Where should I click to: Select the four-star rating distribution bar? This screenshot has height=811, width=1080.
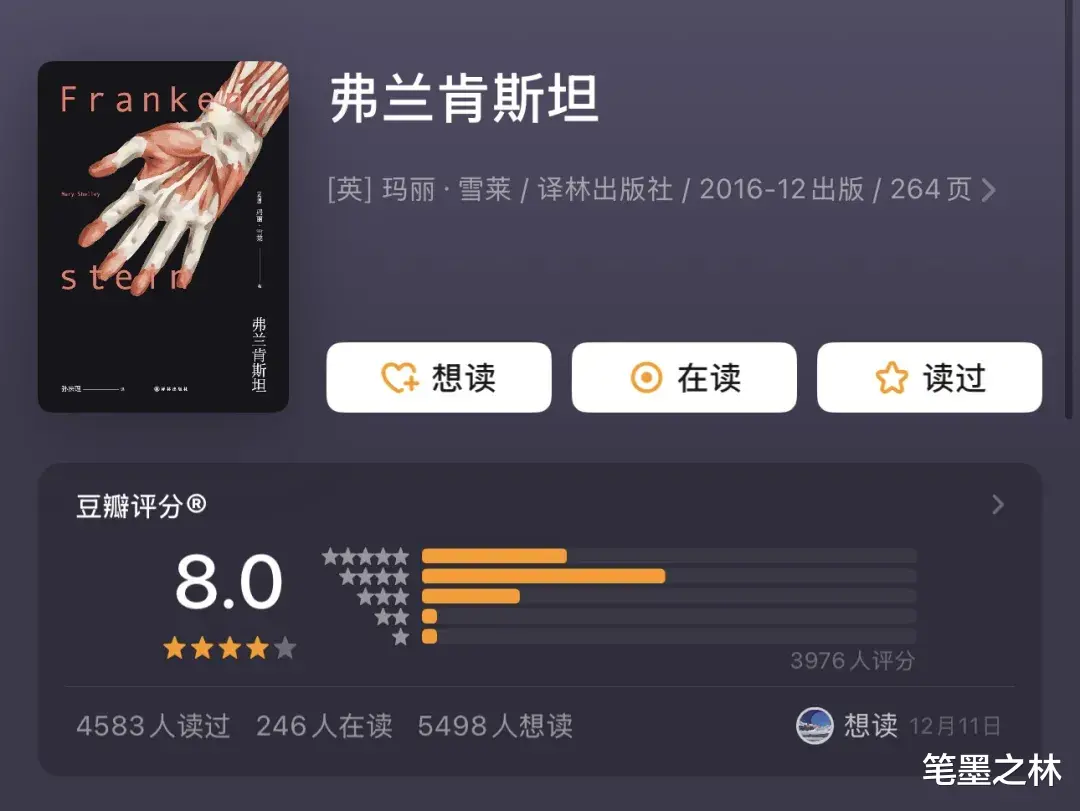[669, 576]
